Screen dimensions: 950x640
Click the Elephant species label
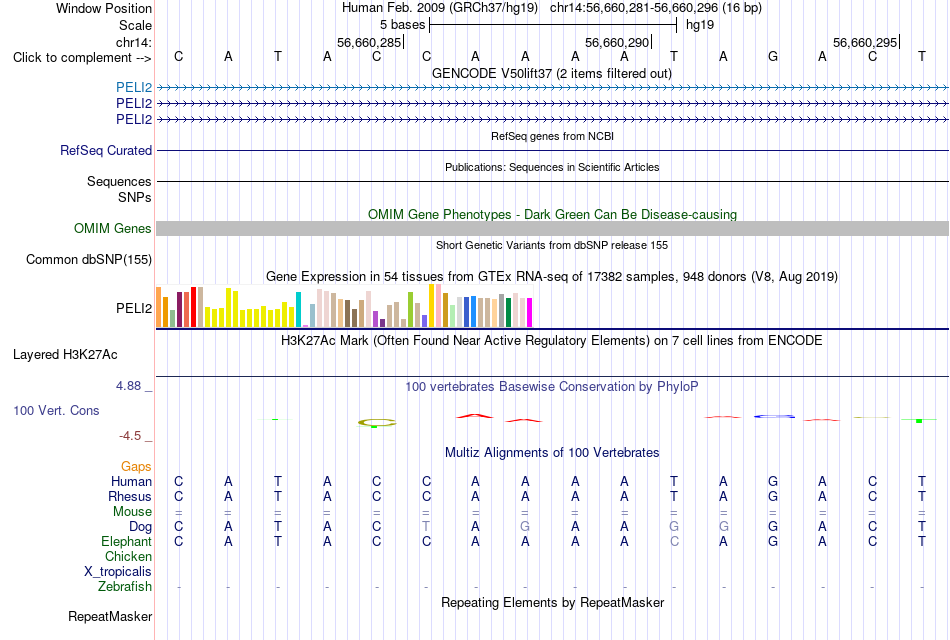point(126,541)
